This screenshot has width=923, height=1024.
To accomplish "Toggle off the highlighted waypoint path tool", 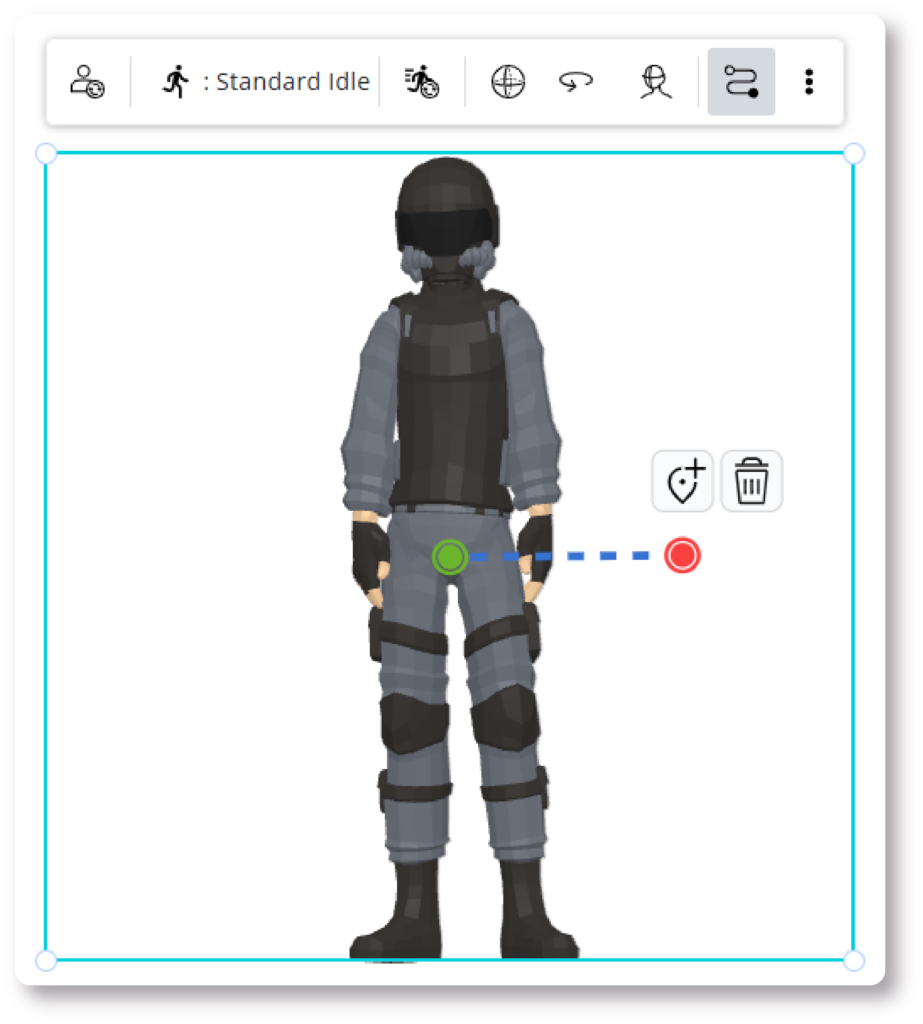I will pos(739,81).
